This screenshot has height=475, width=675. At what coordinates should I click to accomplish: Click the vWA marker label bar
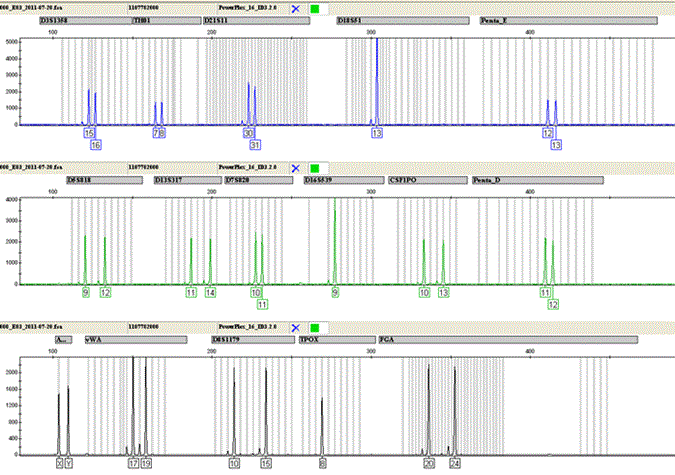147,340
